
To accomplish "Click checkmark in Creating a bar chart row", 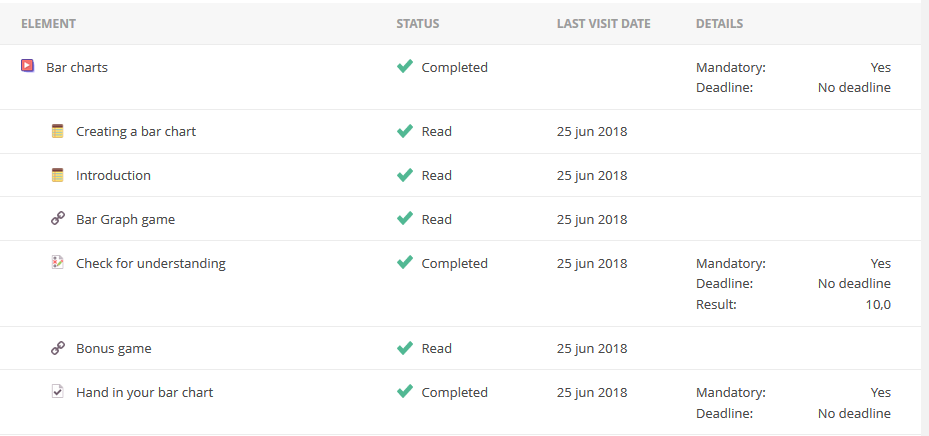I will click(x=405, y=131).
